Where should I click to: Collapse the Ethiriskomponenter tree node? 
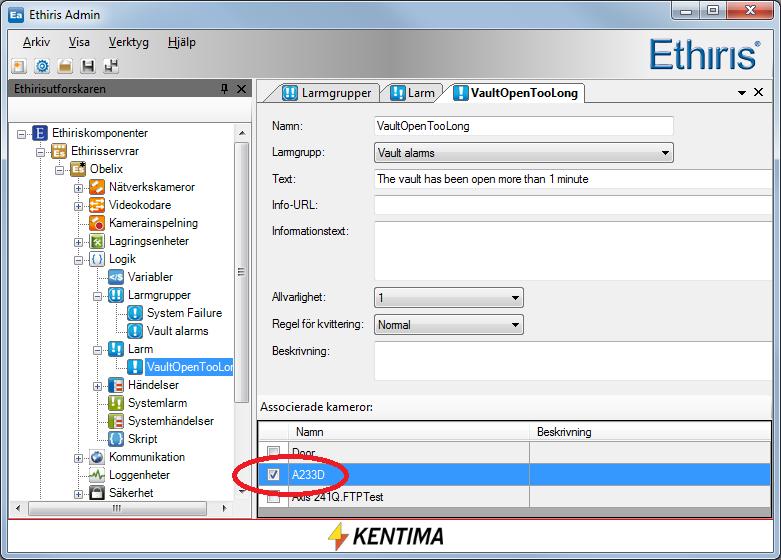pos(21,134)
